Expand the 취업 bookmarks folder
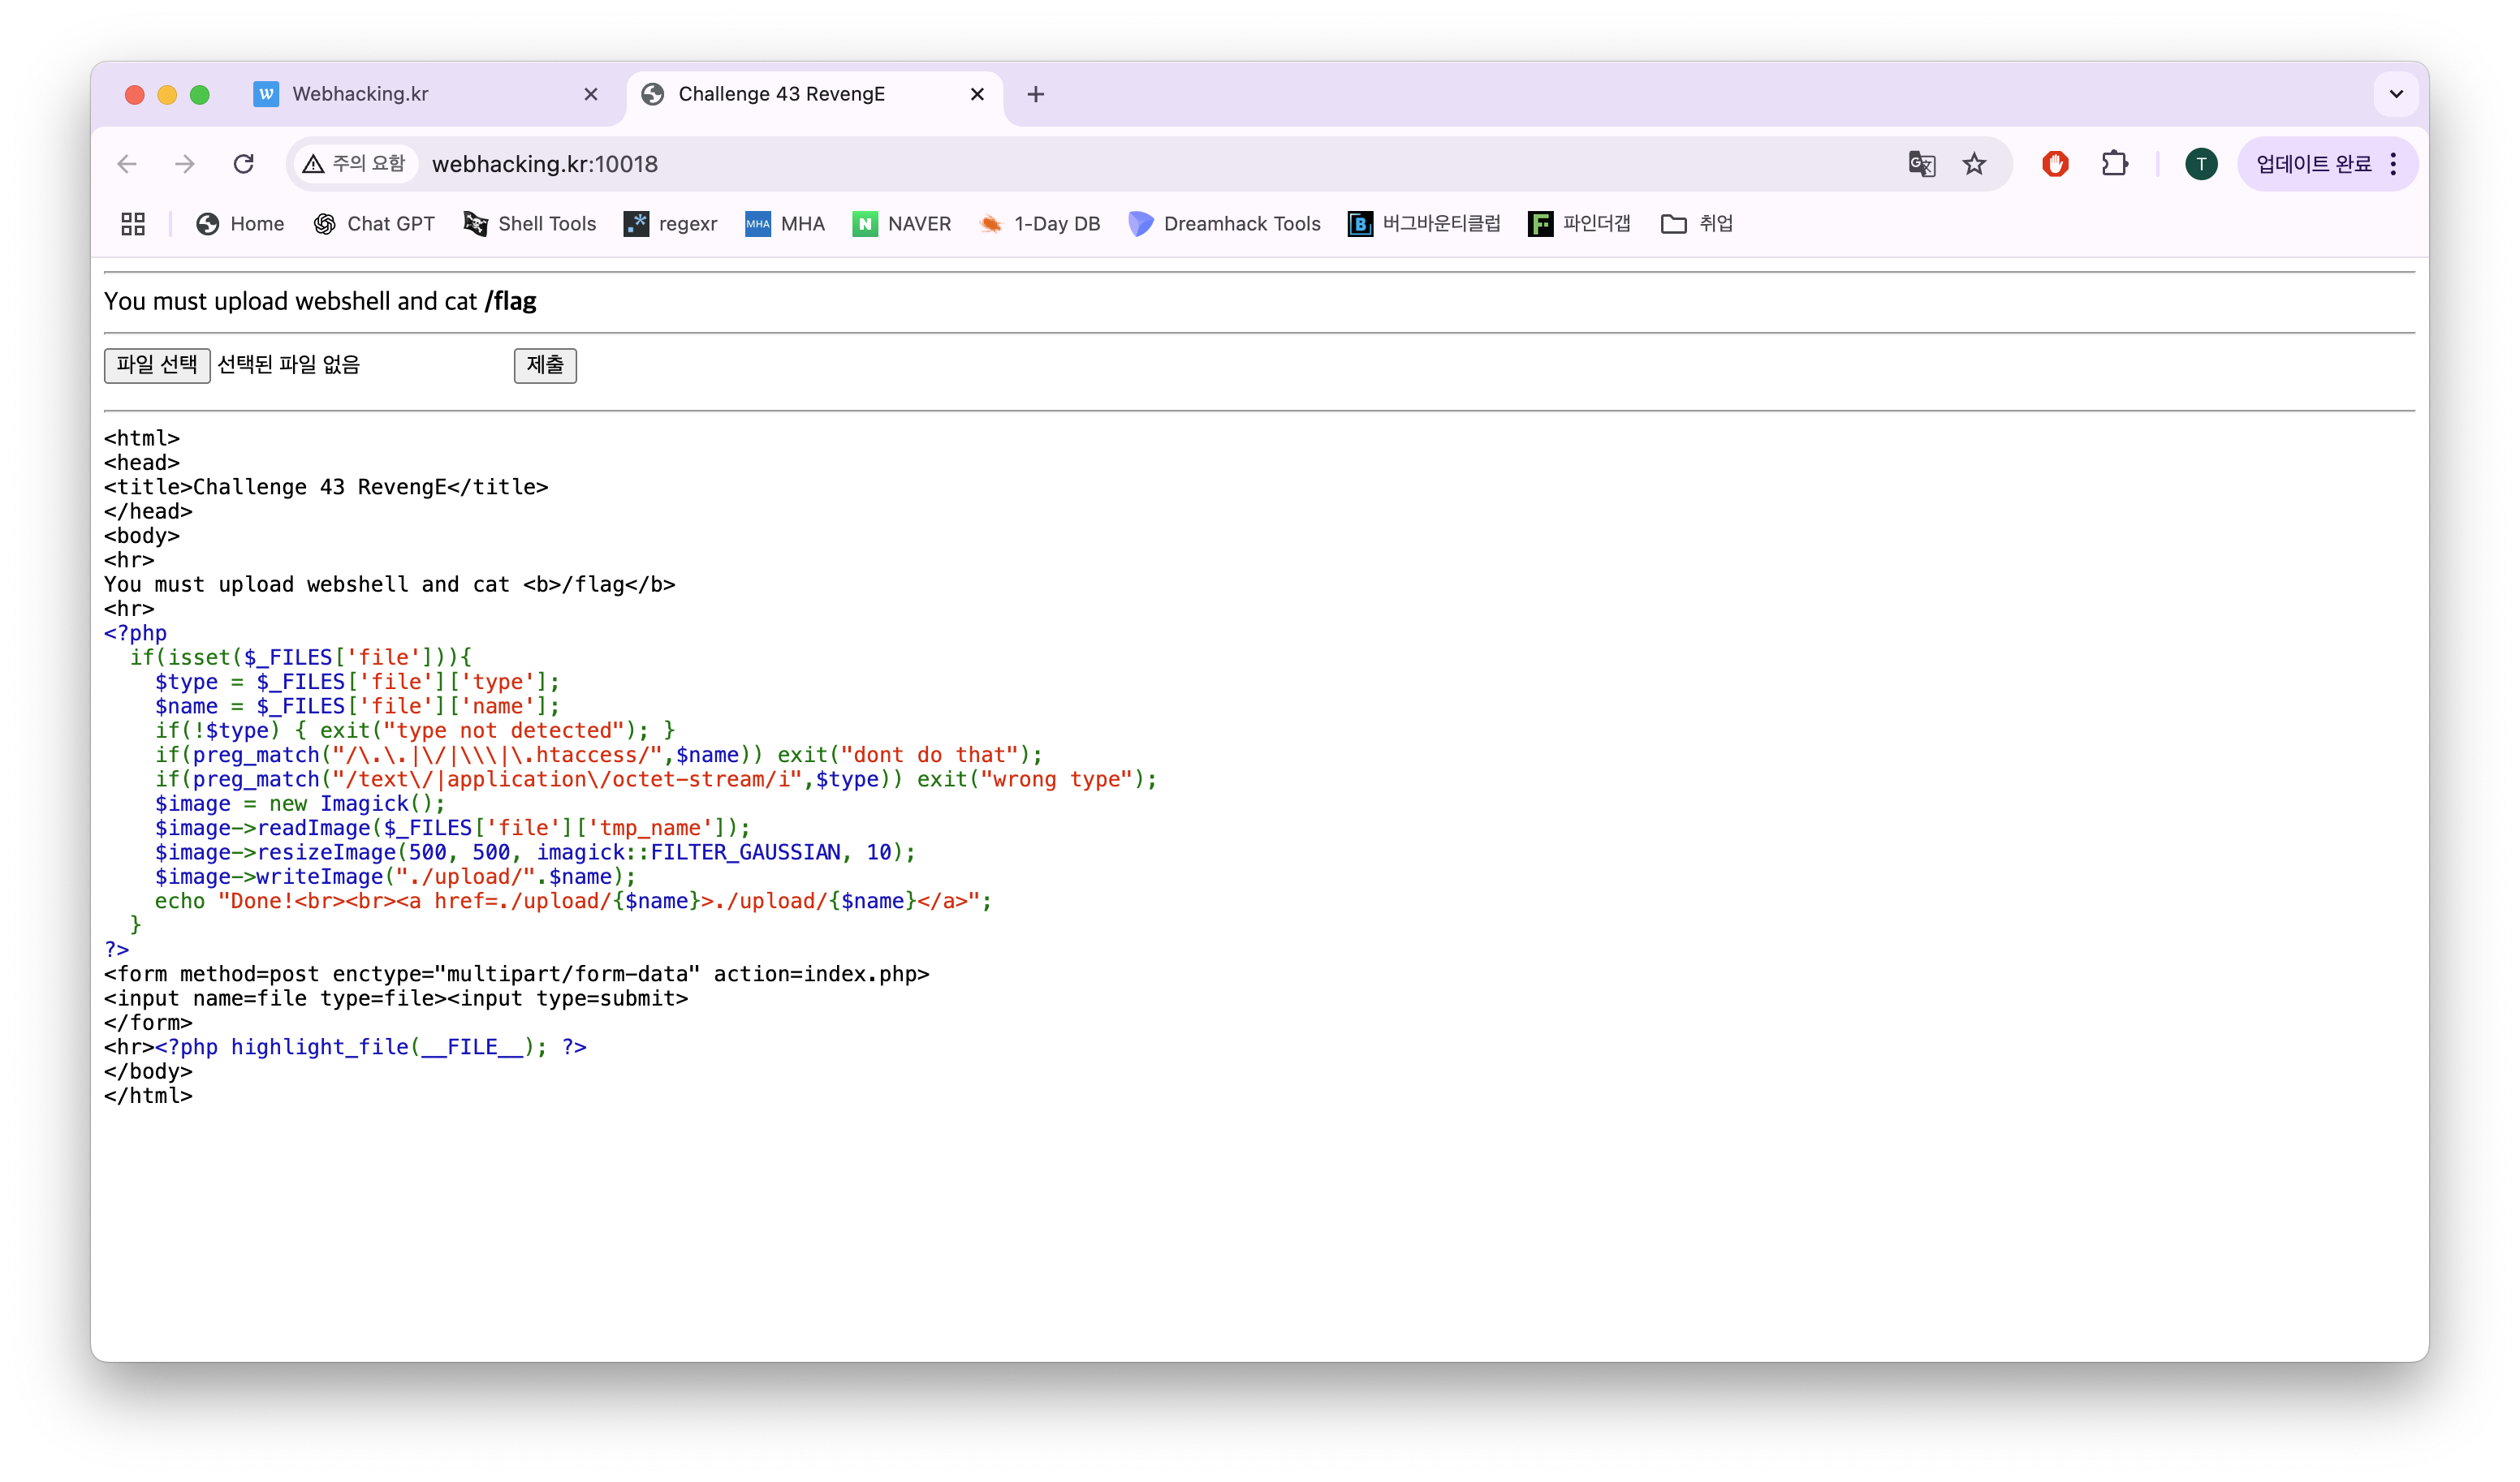2520x1482 pixels. 1696,224
